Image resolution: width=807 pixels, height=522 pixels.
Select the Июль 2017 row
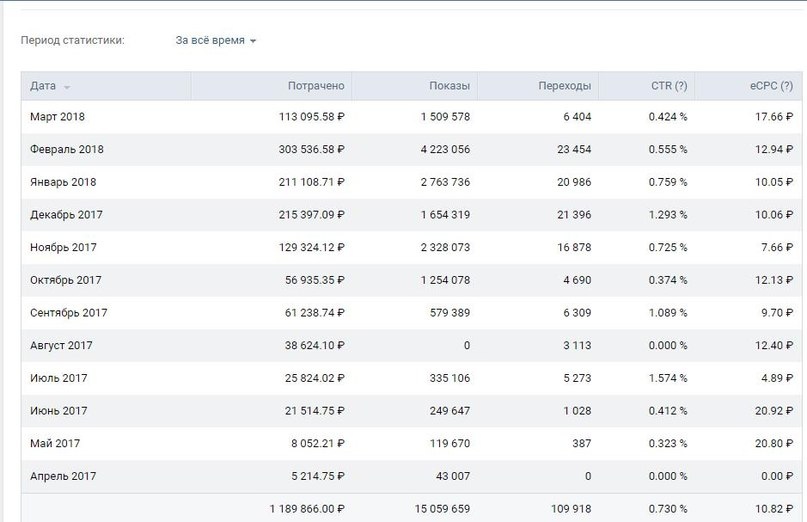click(x=411, y=378)
